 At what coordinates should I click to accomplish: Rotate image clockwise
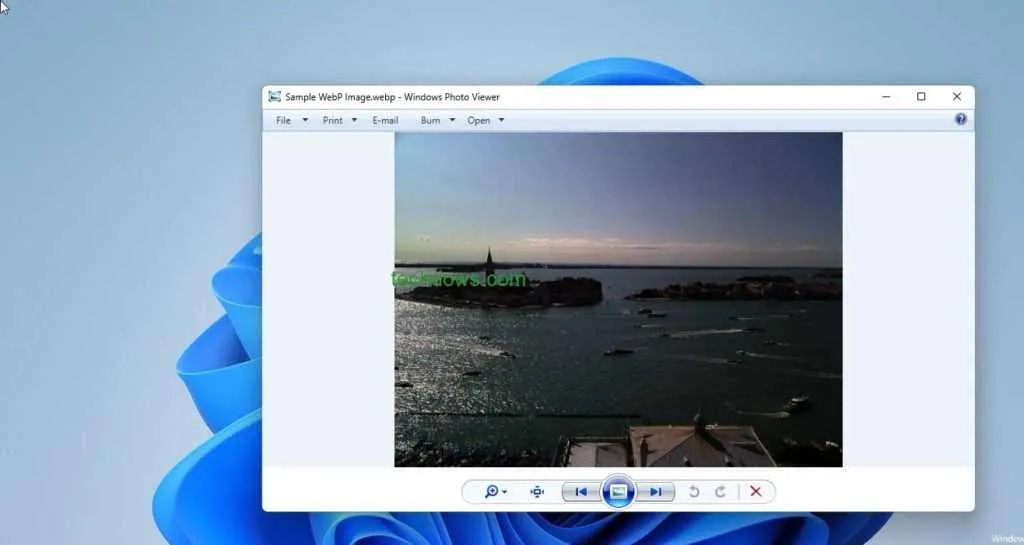(720, 491)
